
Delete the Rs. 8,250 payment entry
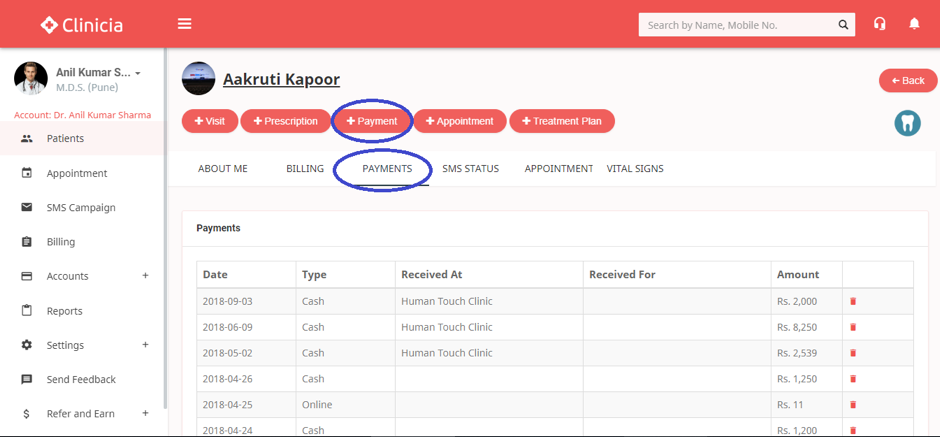[x=853, y=327]
